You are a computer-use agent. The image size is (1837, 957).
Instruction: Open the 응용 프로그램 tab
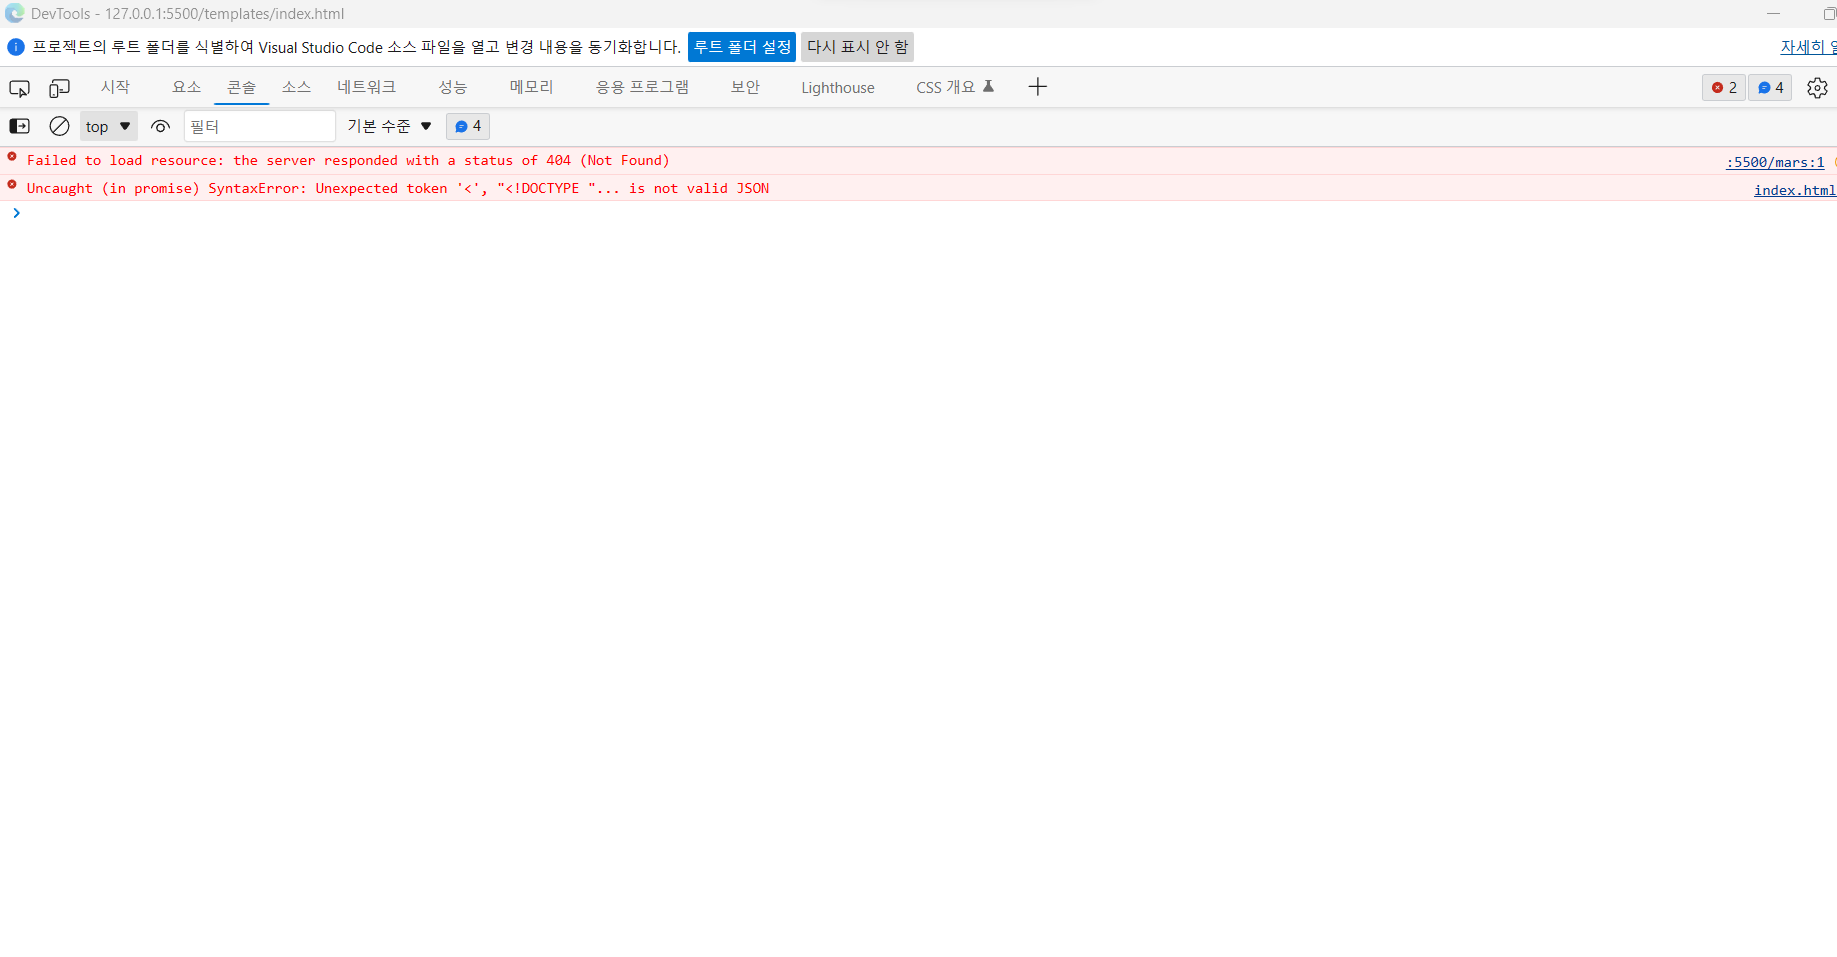tap(642, 87)
